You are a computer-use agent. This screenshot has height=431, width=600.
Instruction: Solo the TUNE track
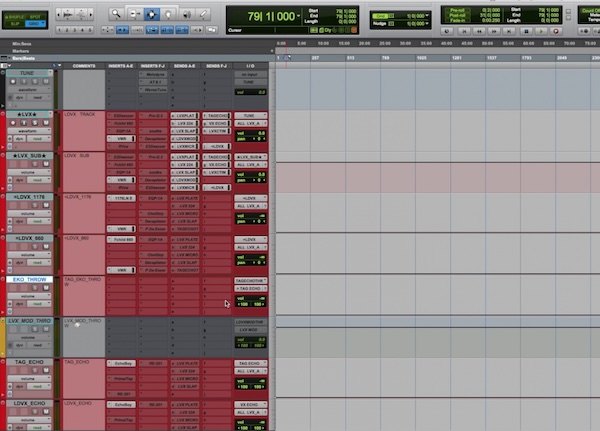pyautogui.click(x=35, y=82)
